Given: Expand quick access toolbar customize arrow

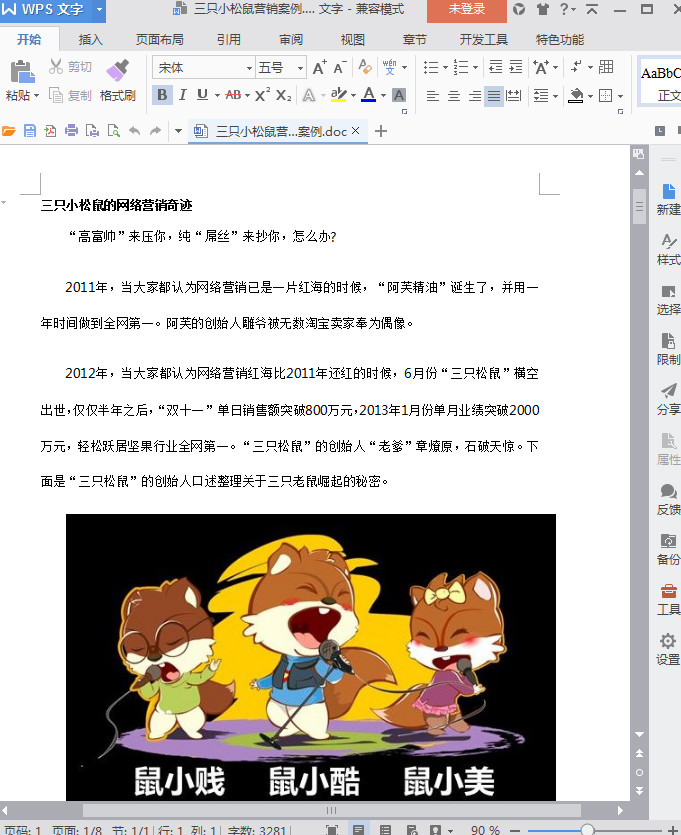Looking at the screenshot, I should pos(178,131).
